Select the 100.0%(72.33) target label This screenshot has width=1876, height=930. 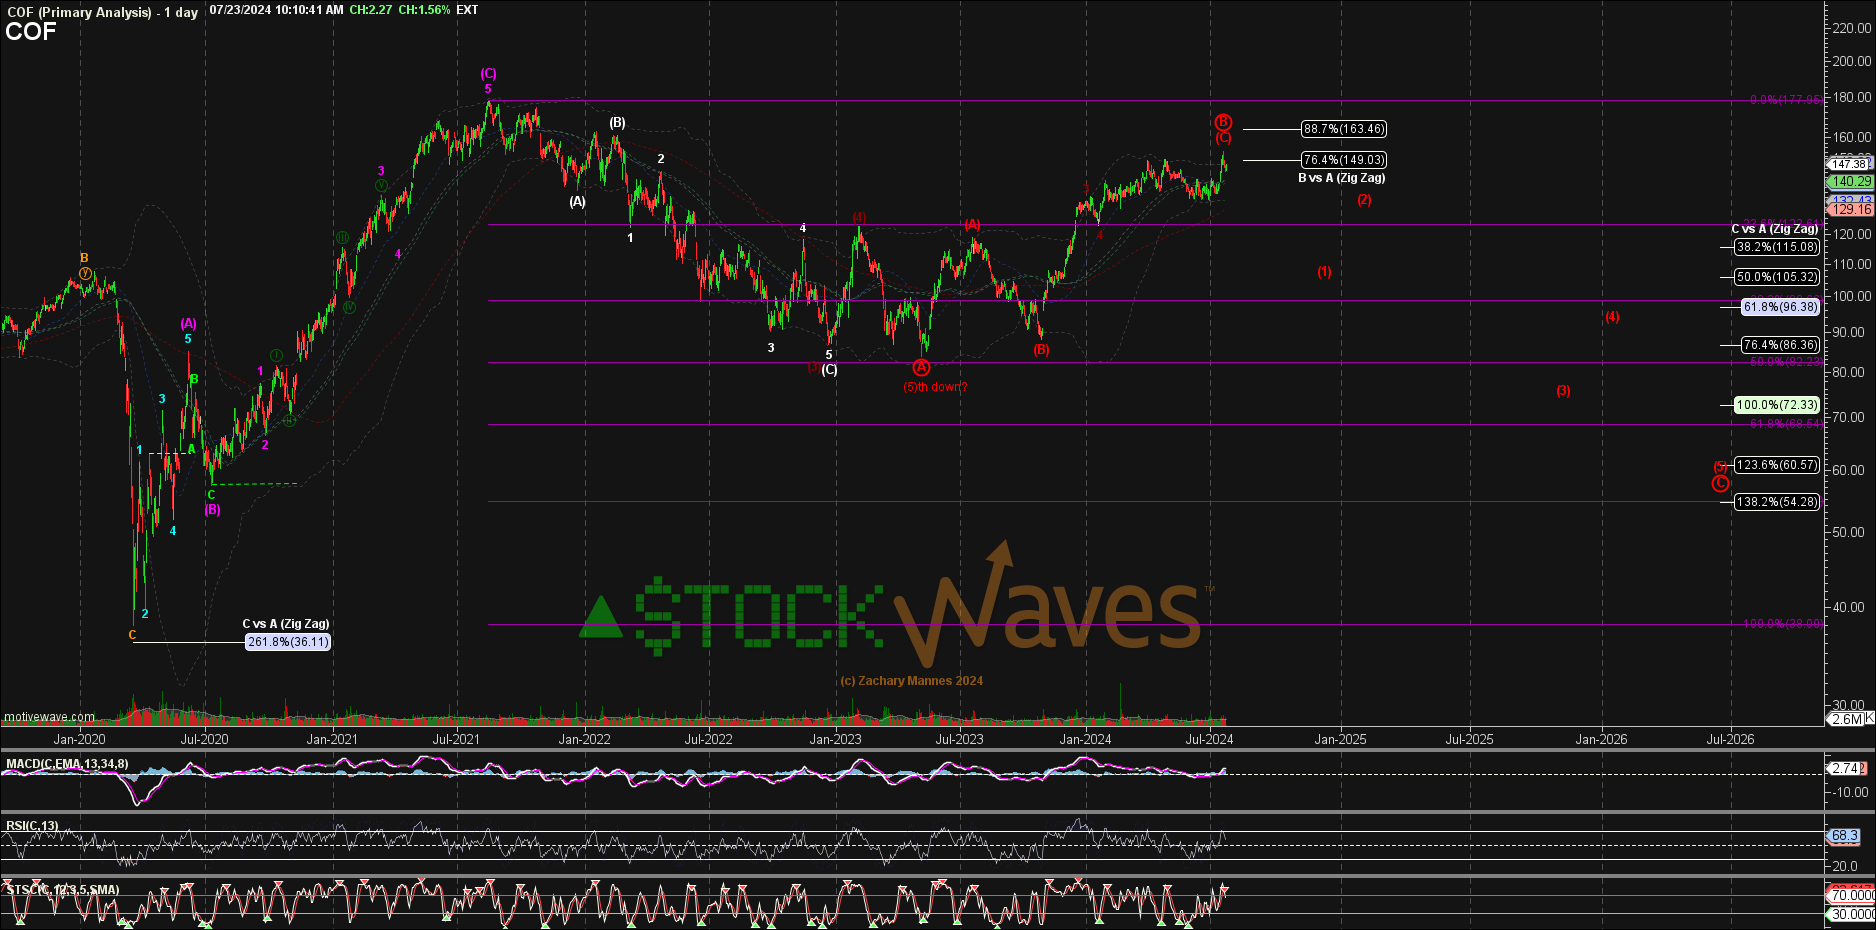pyautogui.click(x=1777, y=405)
